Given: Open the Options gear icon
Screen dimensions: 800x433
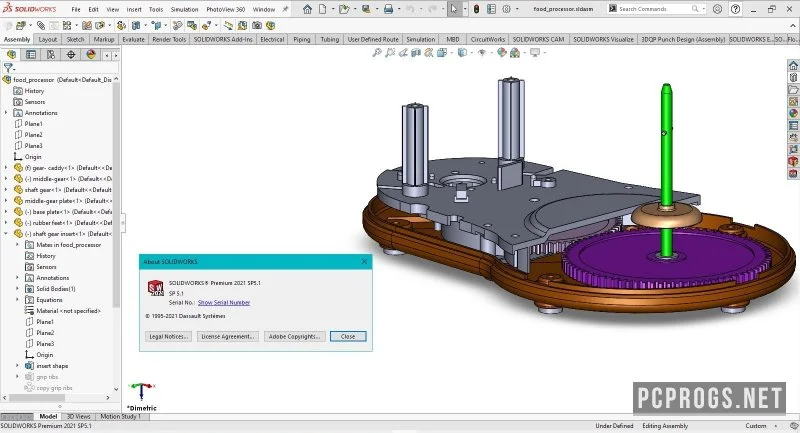Looking at the screenshot, I should pyautogui.click(x=506, y=9).
